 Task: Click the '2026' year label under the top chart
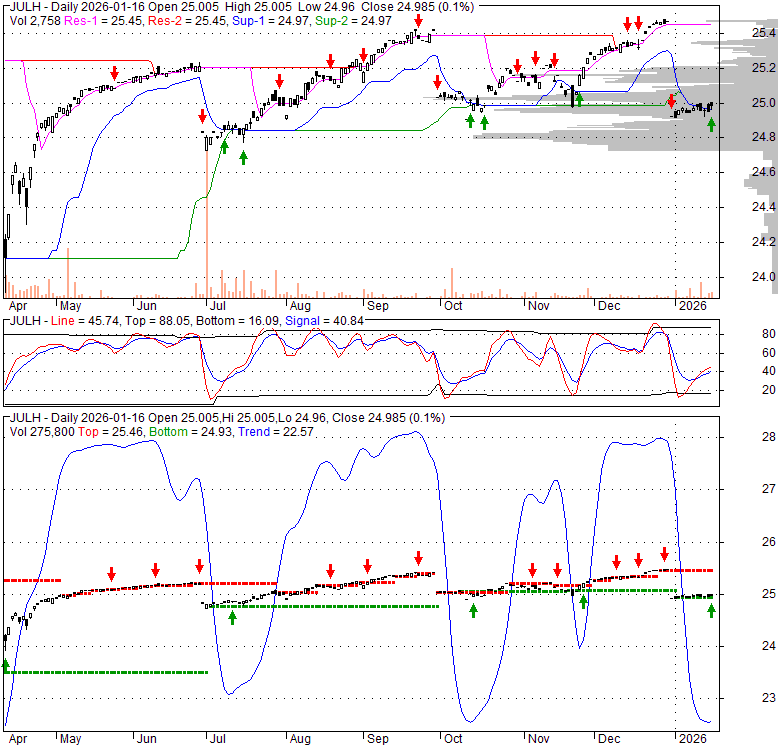point(692,305)
